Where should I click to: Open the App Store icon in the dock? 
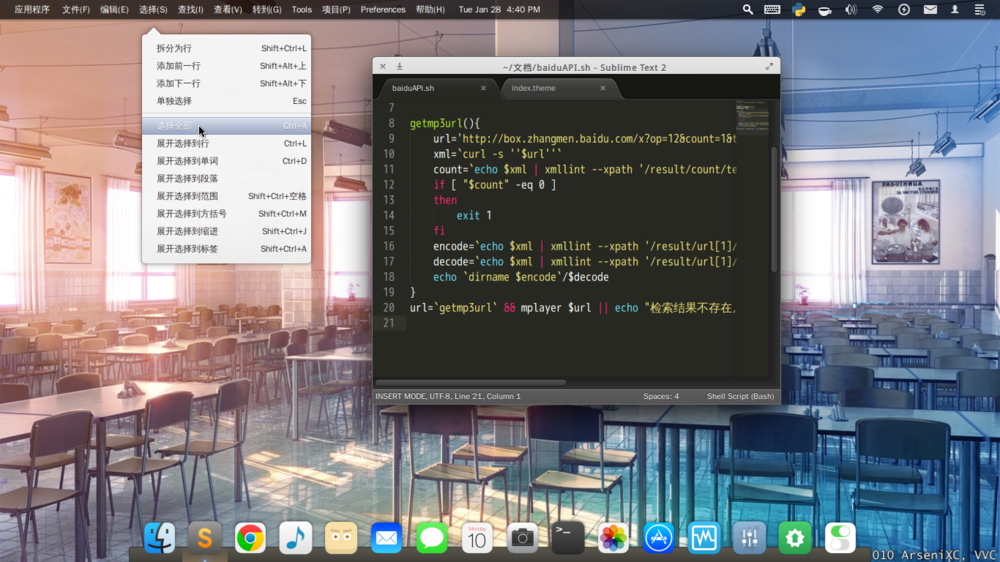(658, 538)
